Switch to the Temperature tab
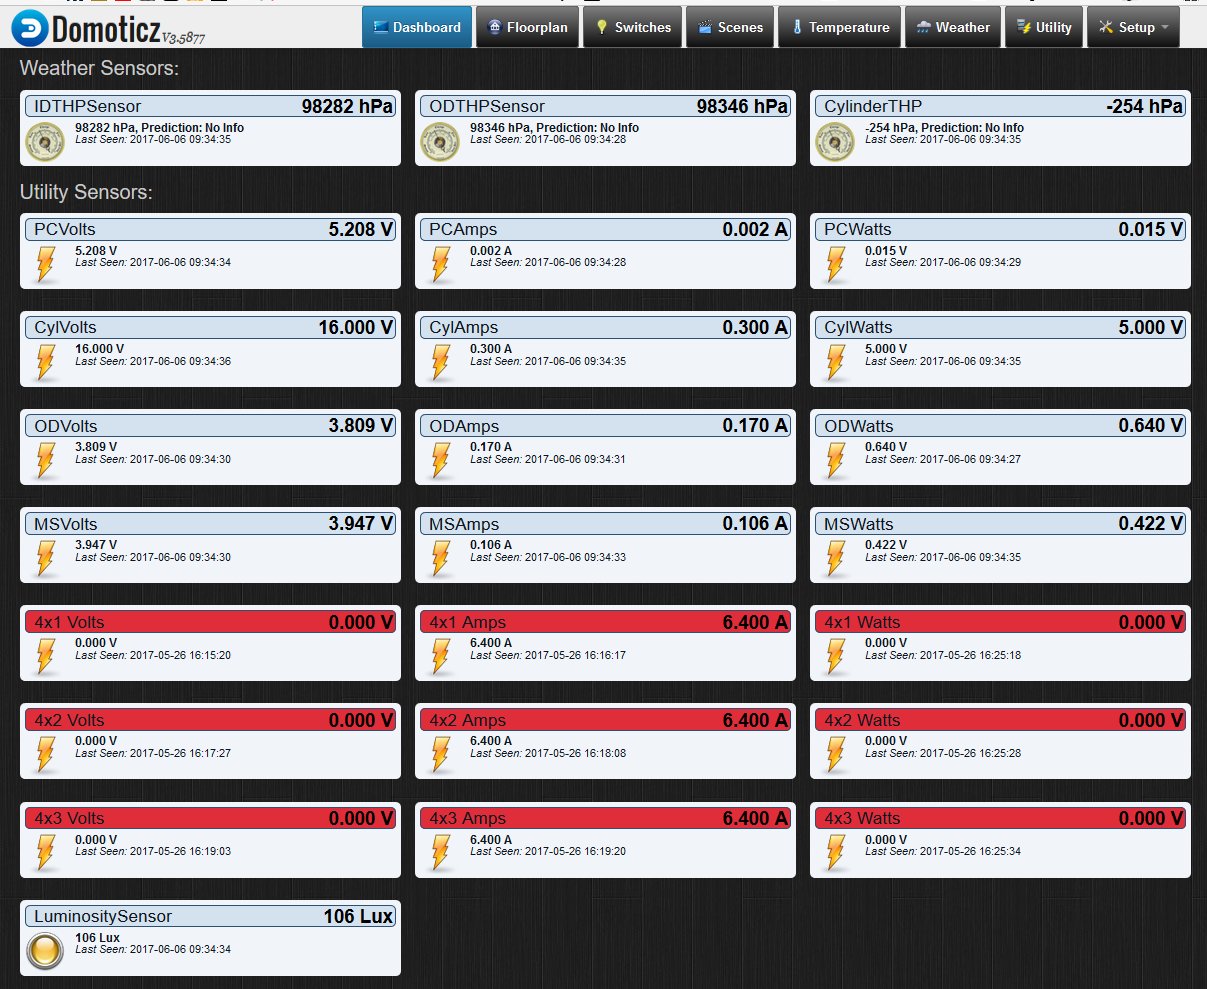The height and width of the screenshot is (989, 1207). tap(839, 27)
